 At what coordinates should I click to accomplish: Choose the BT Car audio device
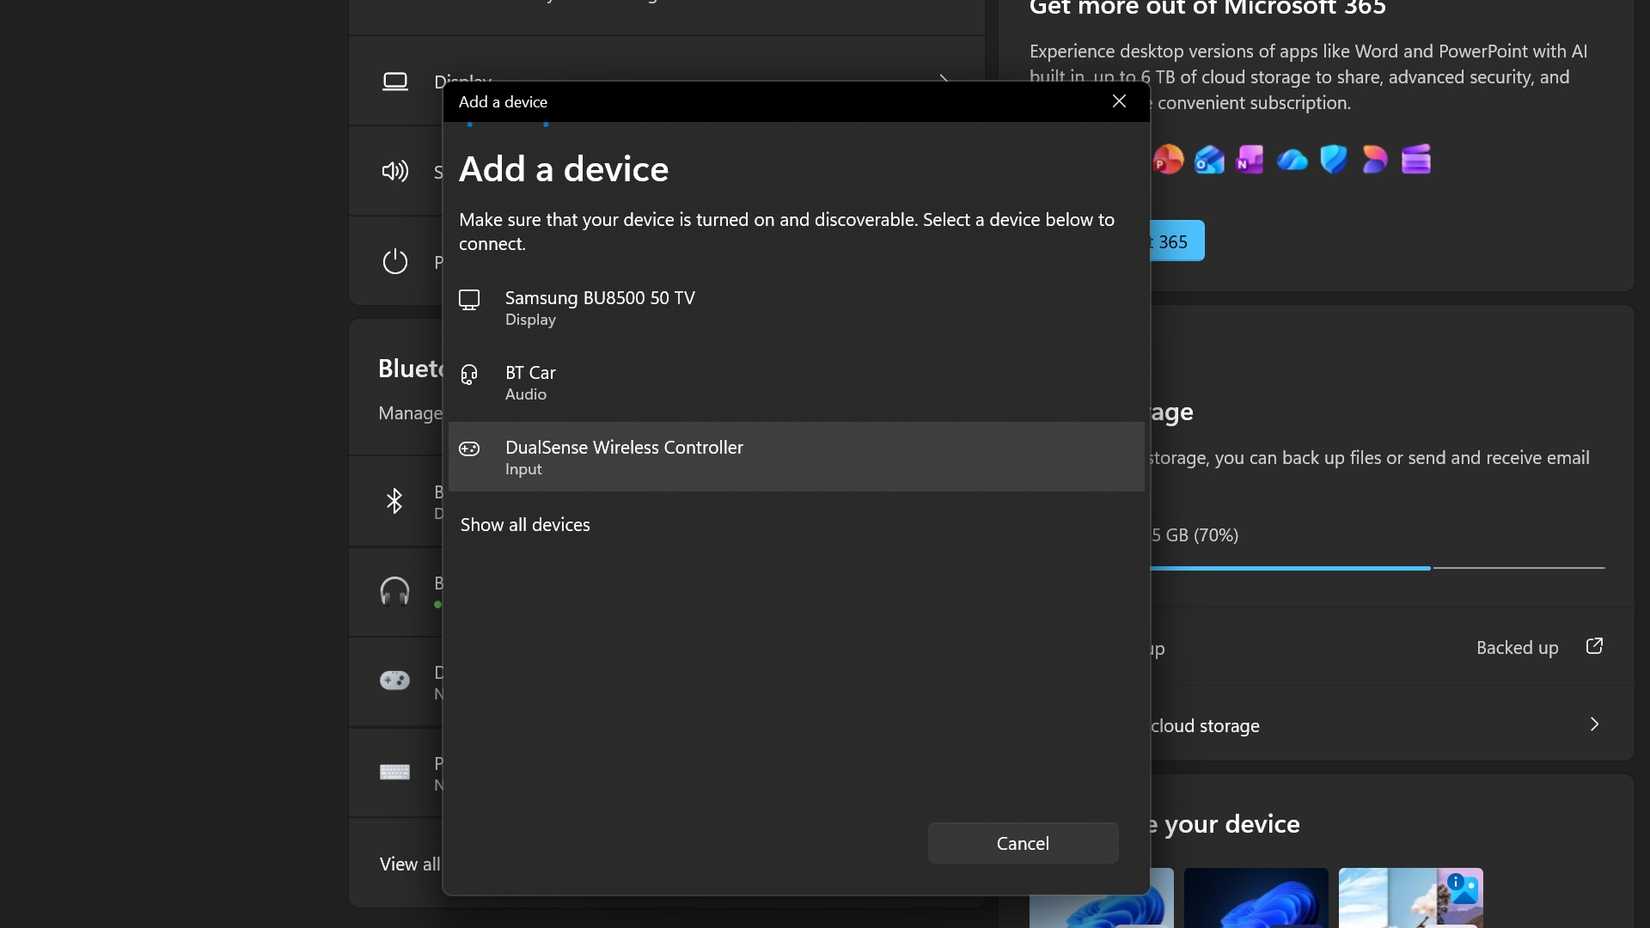(x=796, y=382)
